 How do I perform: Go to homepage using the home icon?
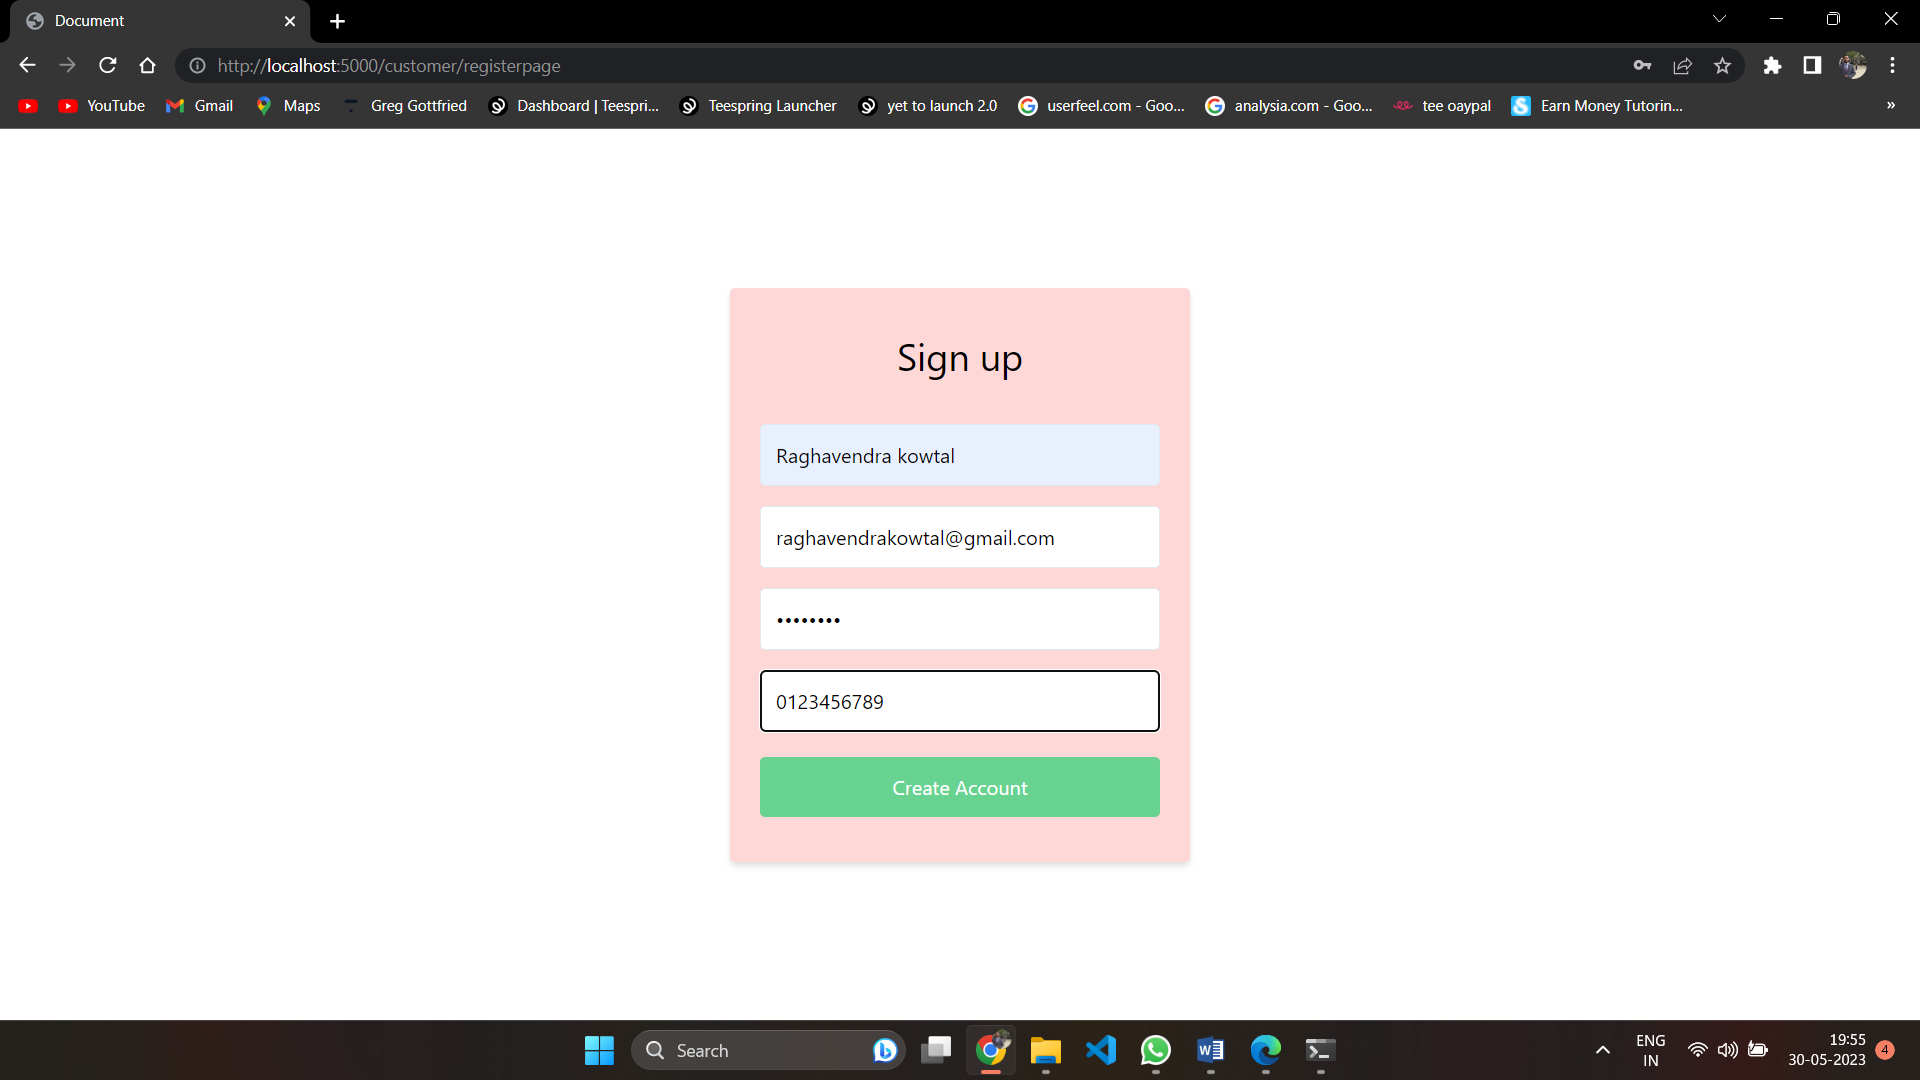[x=147, y=65]
